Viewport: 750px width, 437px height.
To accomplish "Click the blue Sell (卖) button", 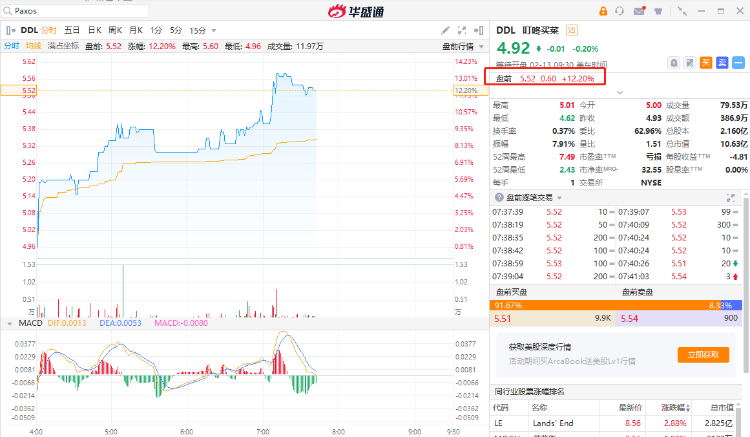I will (x=722, y=63).
